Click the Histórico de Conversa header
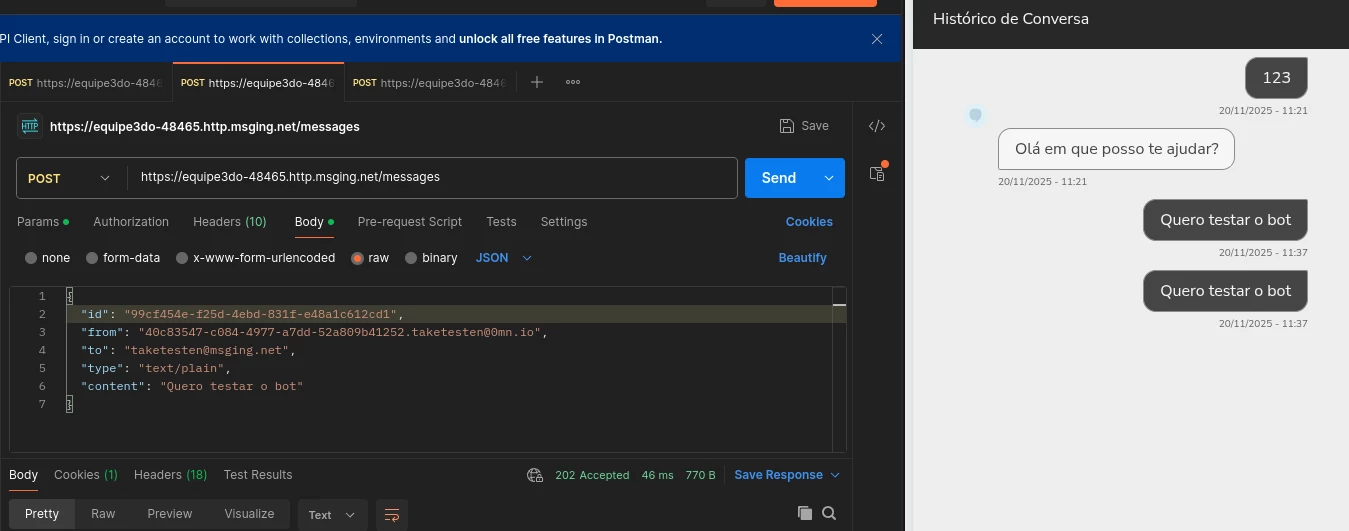 1011,19
